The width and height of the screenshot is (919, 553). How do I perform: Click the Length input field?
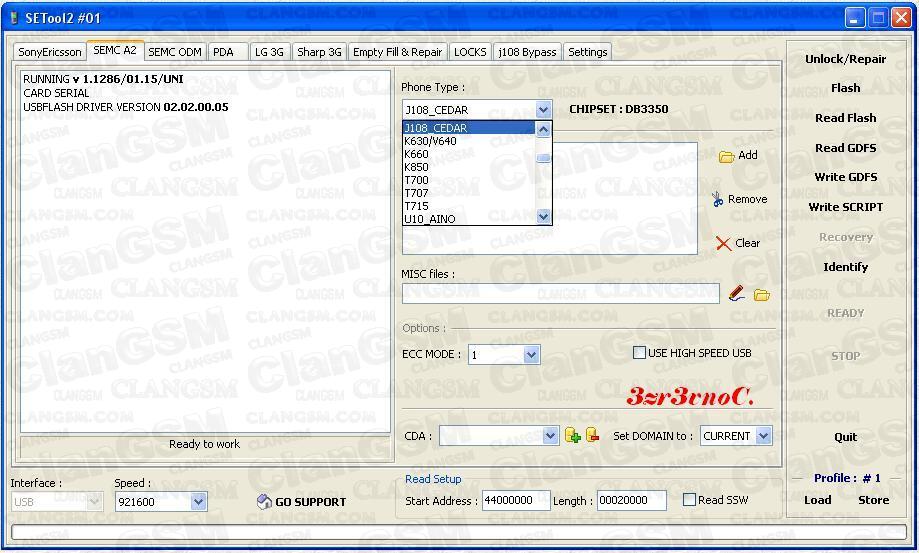coord(631,500)
